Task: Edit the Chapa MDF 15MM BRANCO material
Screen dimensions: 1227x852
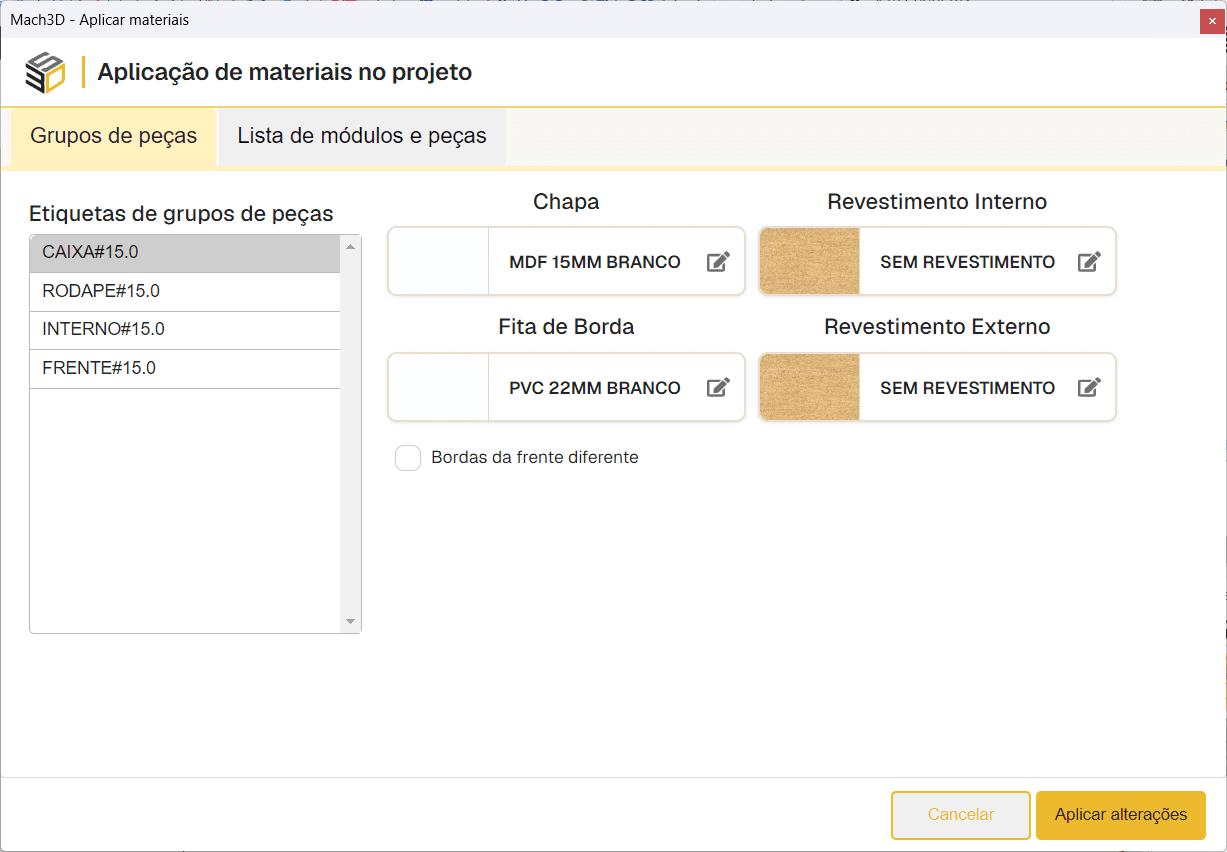Action: tap(718, 262)
